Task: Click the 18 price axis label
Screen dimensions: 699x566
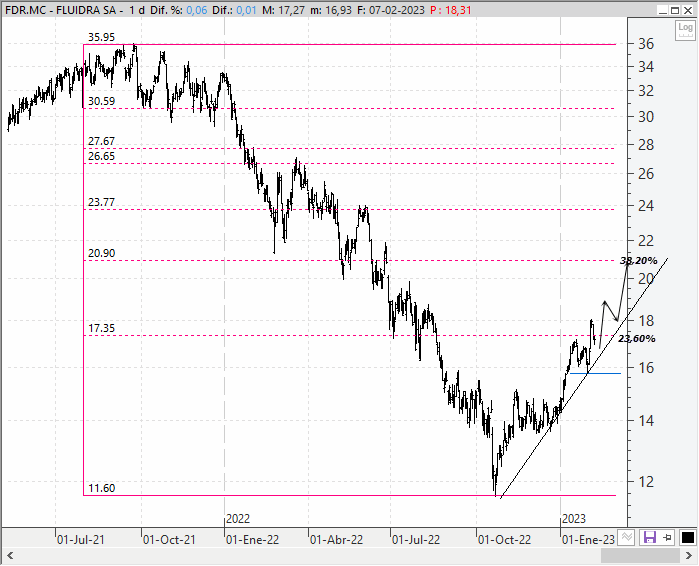Action: [x=646, y=320]
